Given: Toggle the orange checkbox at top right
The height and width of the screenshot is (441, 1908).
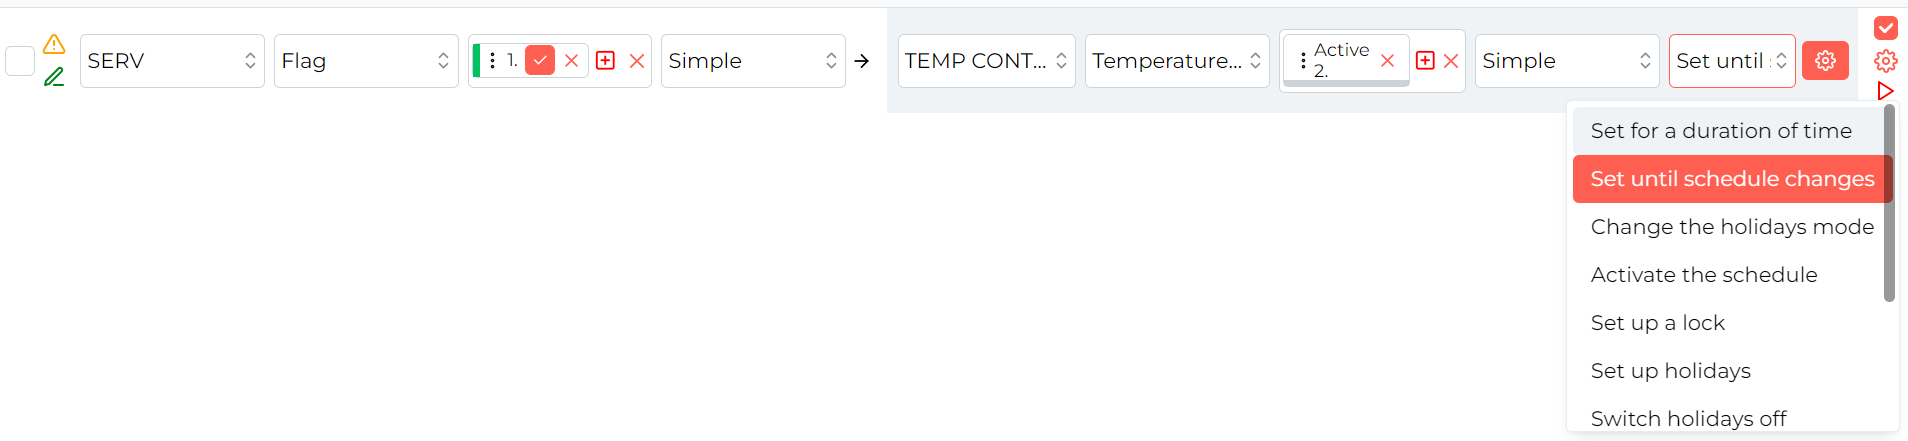Looking at the screenshot, I should (x=1886, y=28).
